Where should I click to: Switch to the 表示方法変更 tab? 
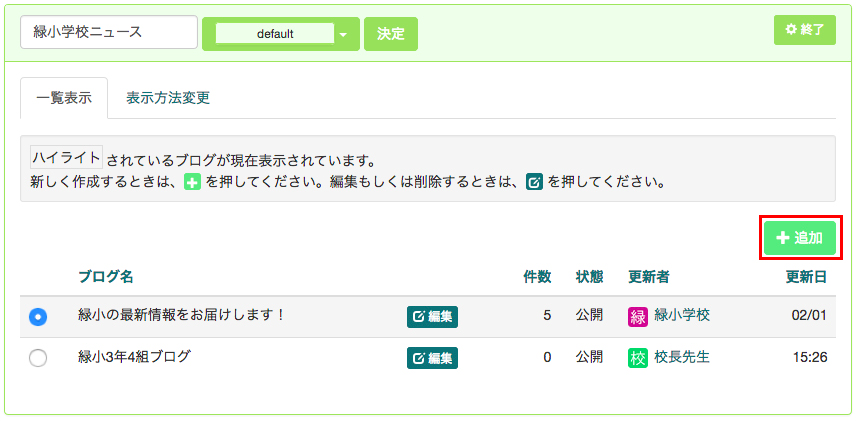pos(168,98)
